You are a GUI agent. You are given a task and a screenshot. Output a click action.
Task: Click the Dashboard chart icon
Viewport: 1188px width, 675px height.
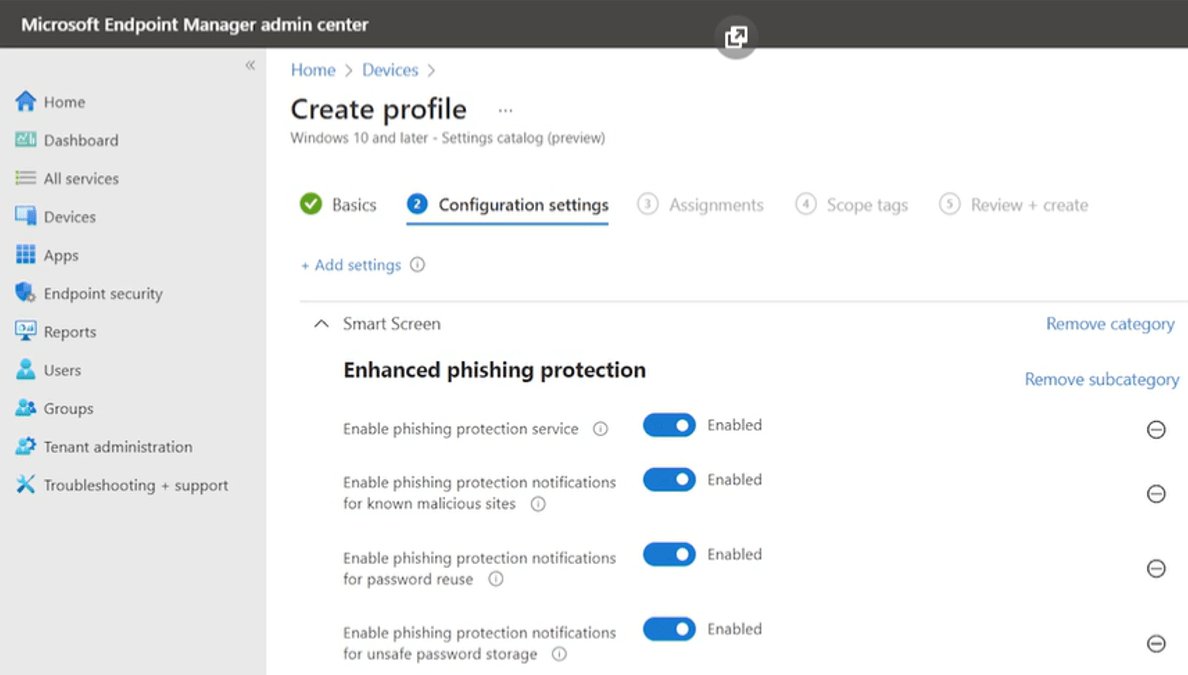pyautogui.click(x=25, y=139)
